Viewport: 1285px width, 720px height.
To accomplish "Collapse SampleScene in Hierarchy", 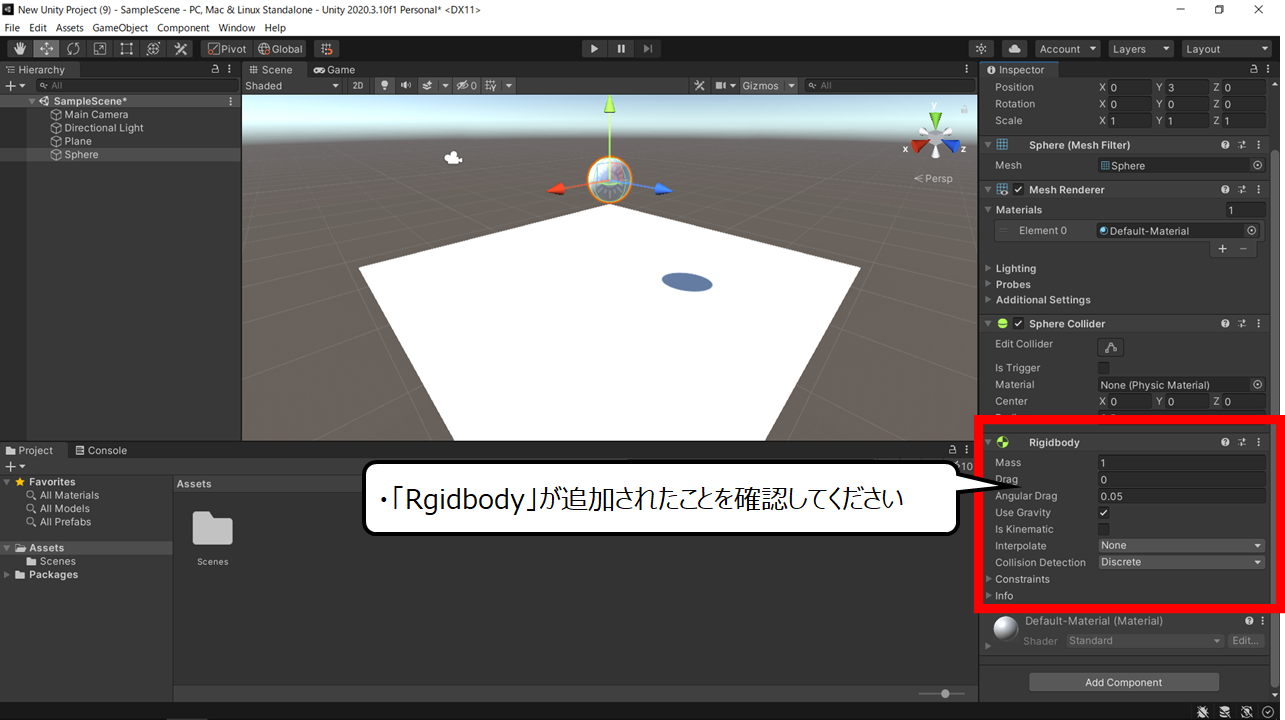I will point(32,101).
